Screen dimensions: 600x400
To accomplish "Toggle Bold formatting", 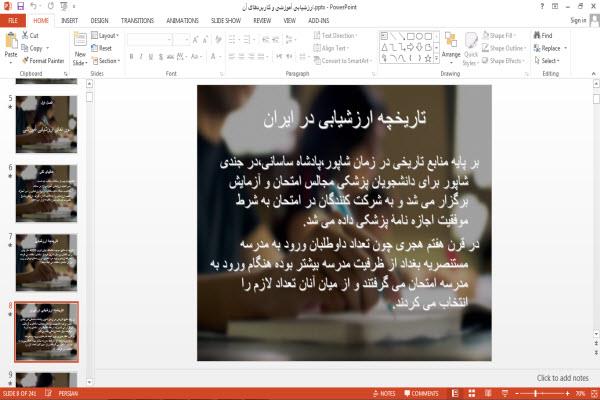I will (131, 57).
